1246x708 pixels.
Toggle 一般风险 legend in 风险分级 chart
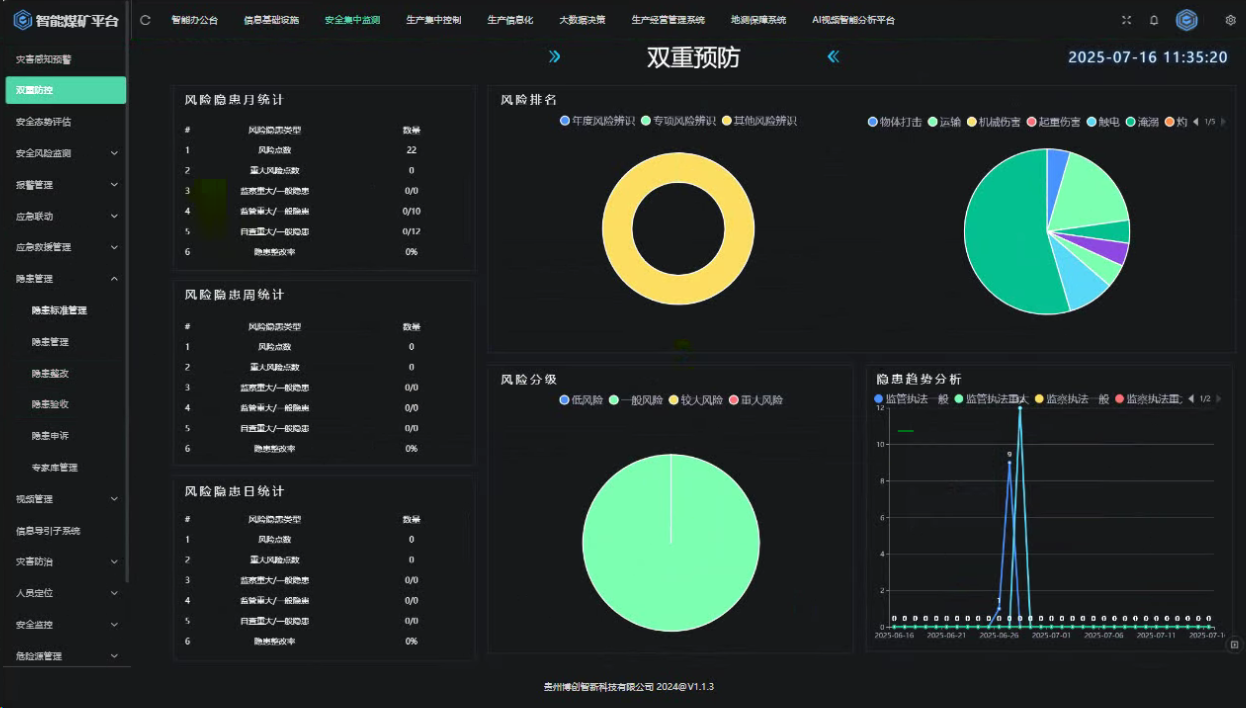(635, 400)
